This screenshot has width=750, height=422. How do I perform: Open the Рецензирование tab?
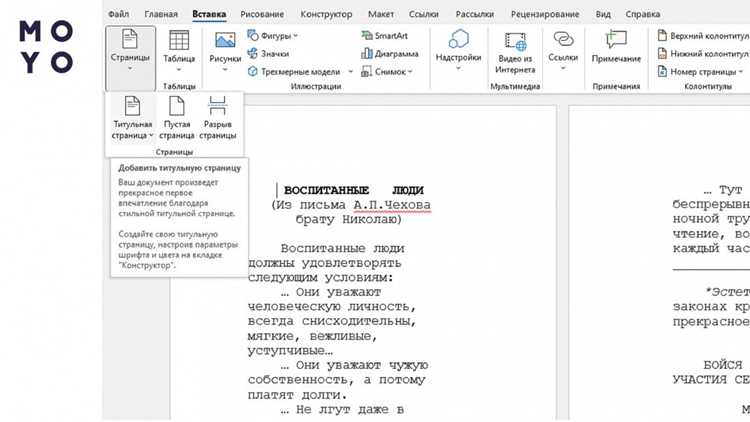[x=545, y=14]
